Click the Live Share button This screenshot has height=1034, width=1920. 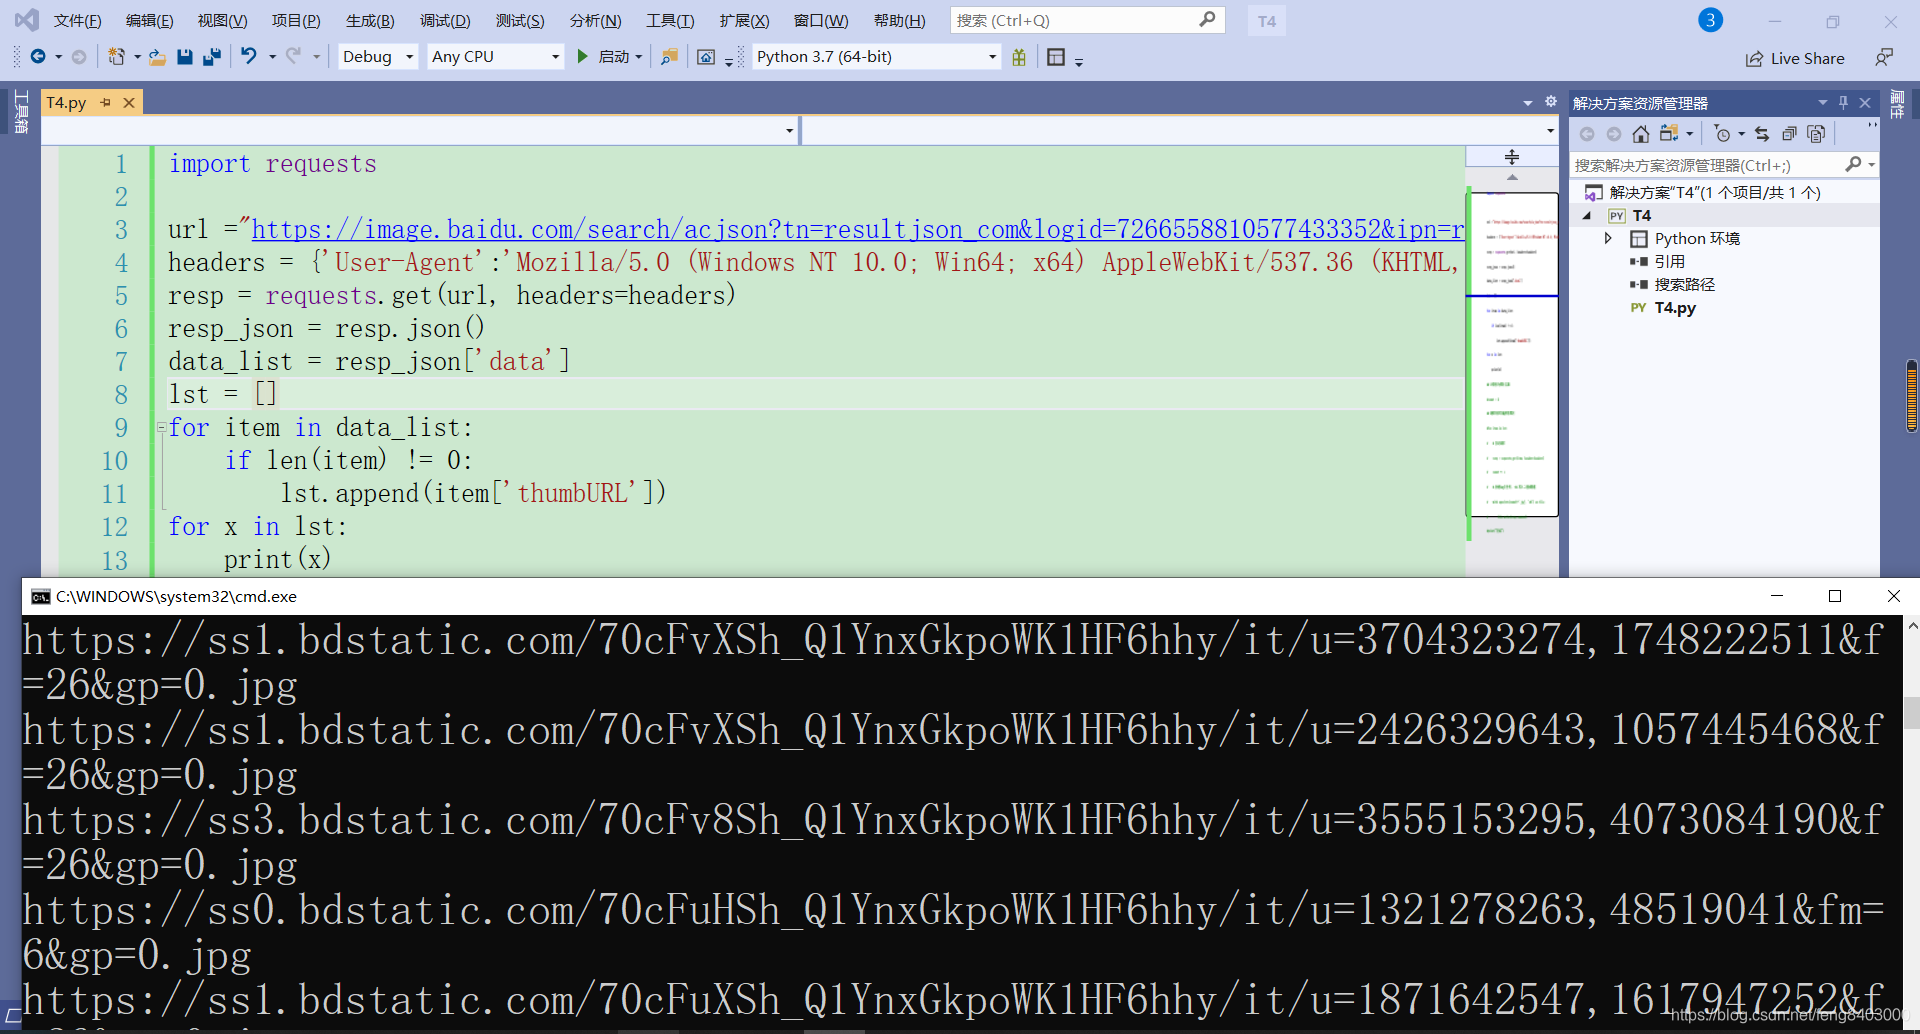click(1795, 59)
